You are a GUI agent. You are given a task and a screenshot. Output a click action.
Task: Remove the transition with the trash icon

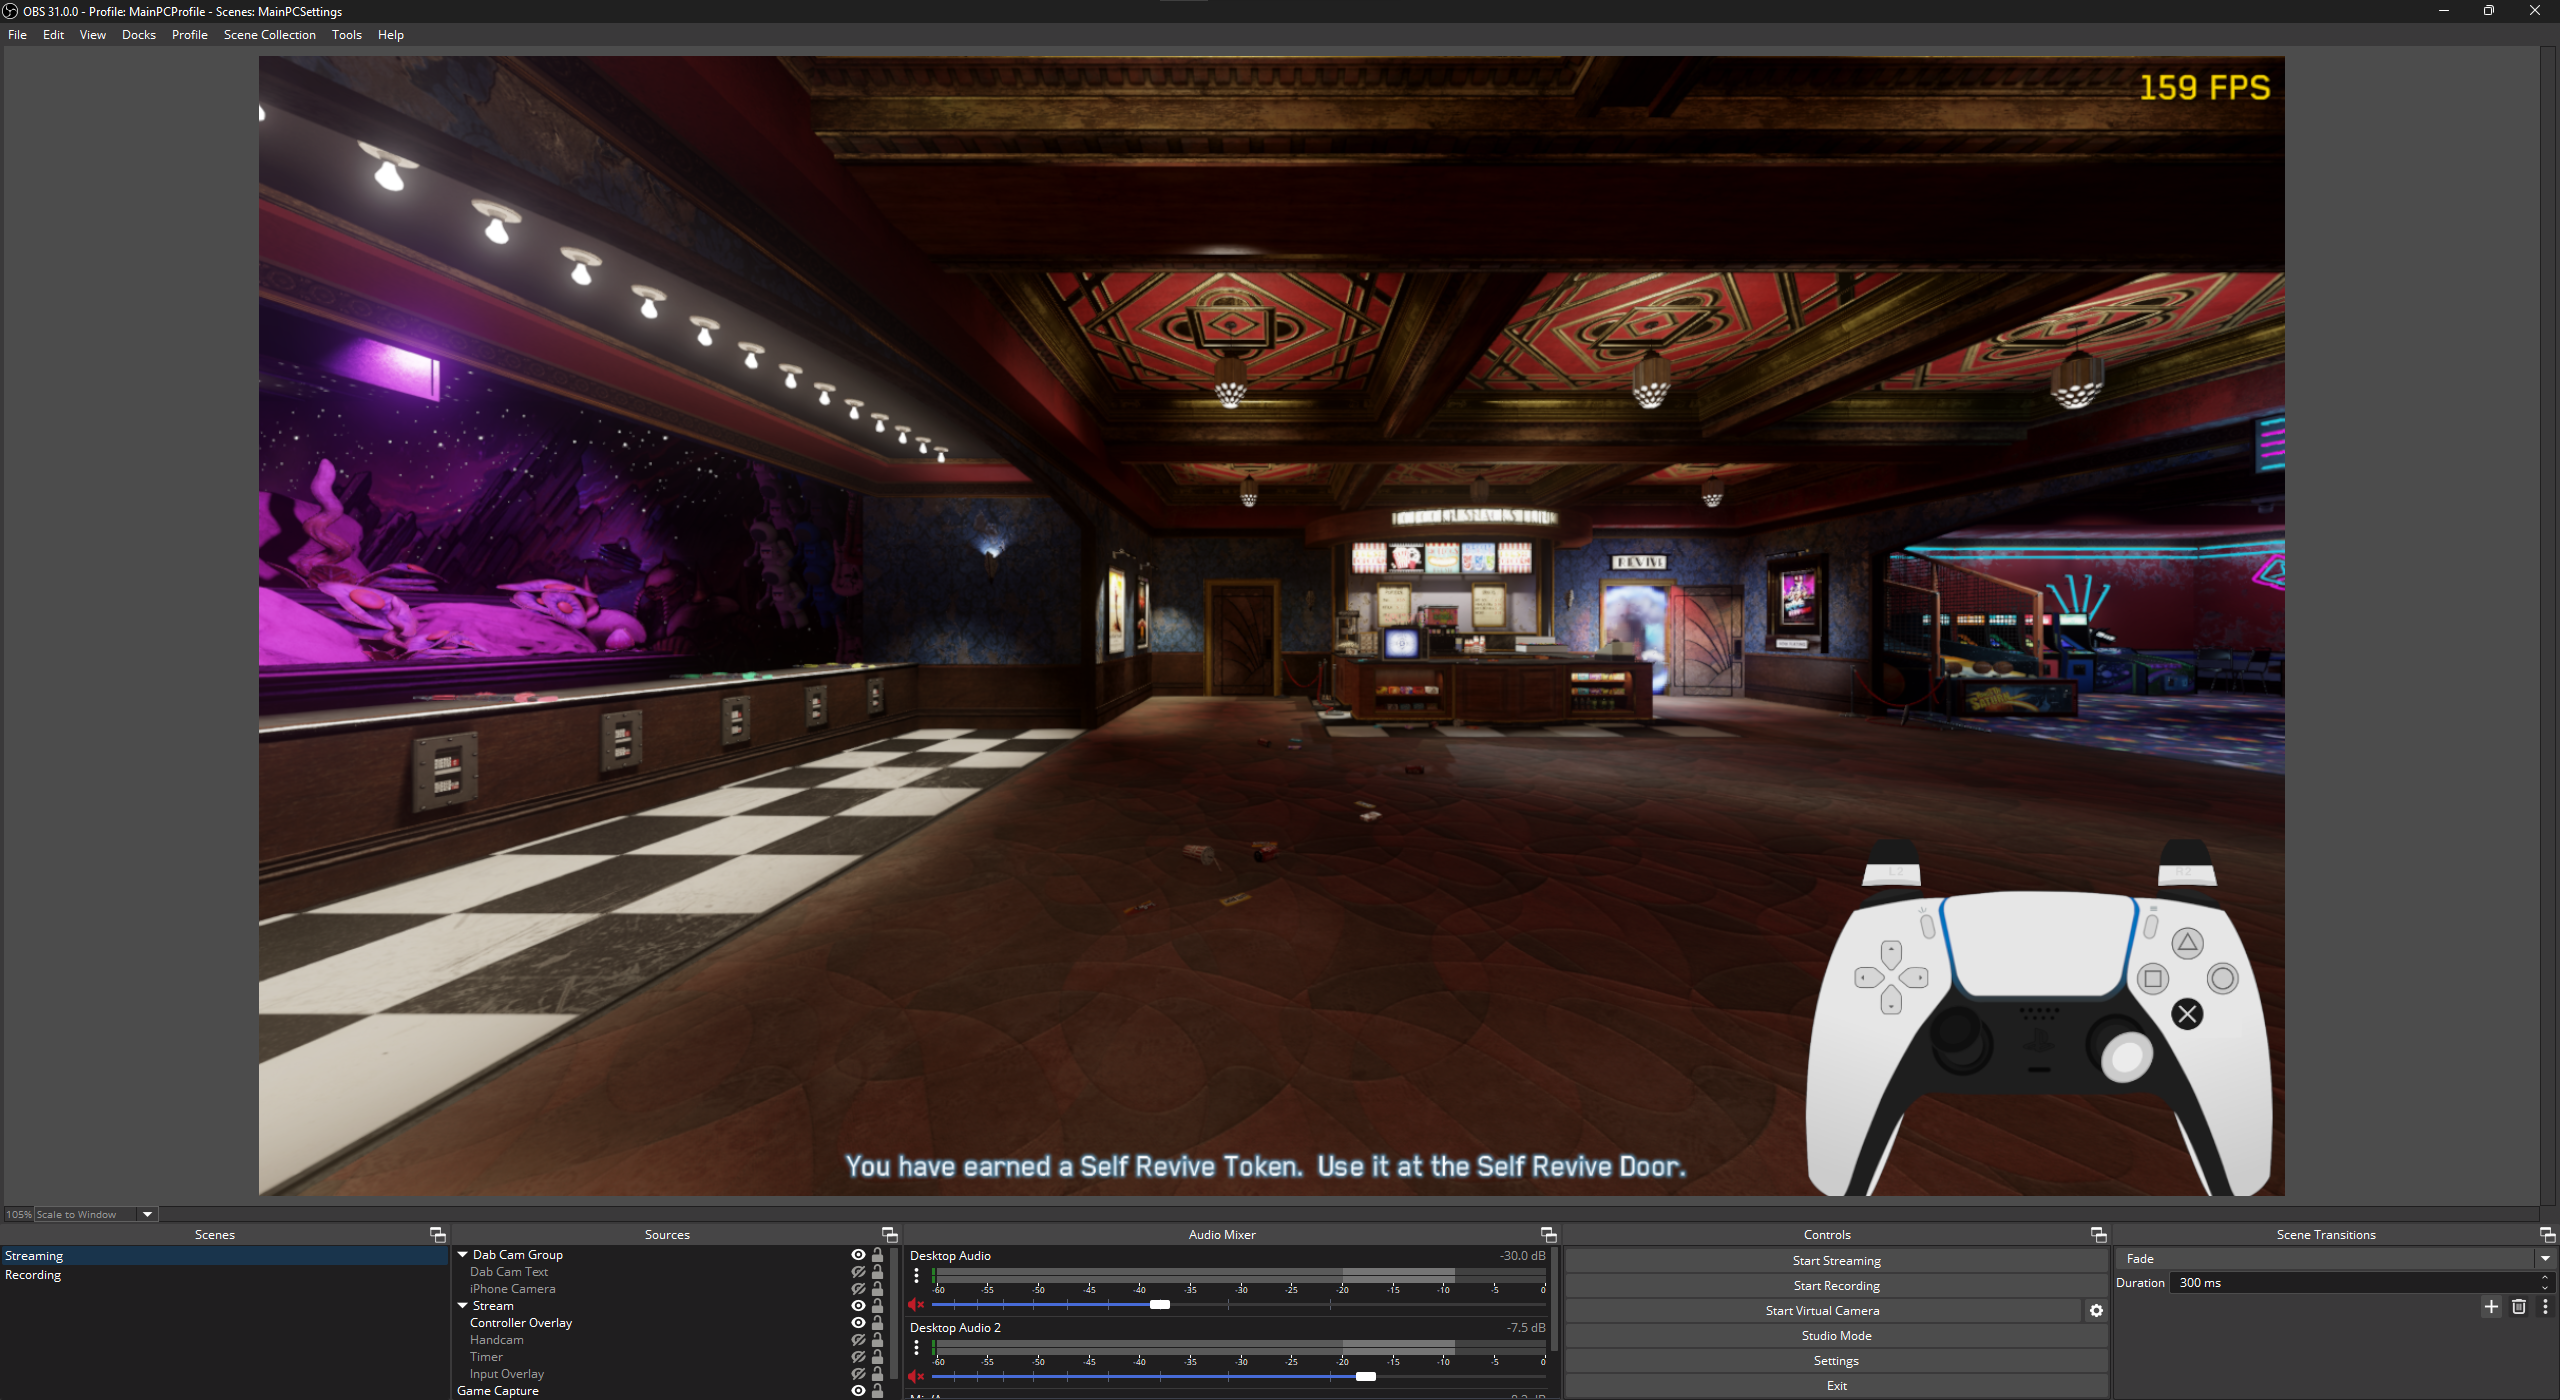pyautogui.click(x=2519, y=1307)
